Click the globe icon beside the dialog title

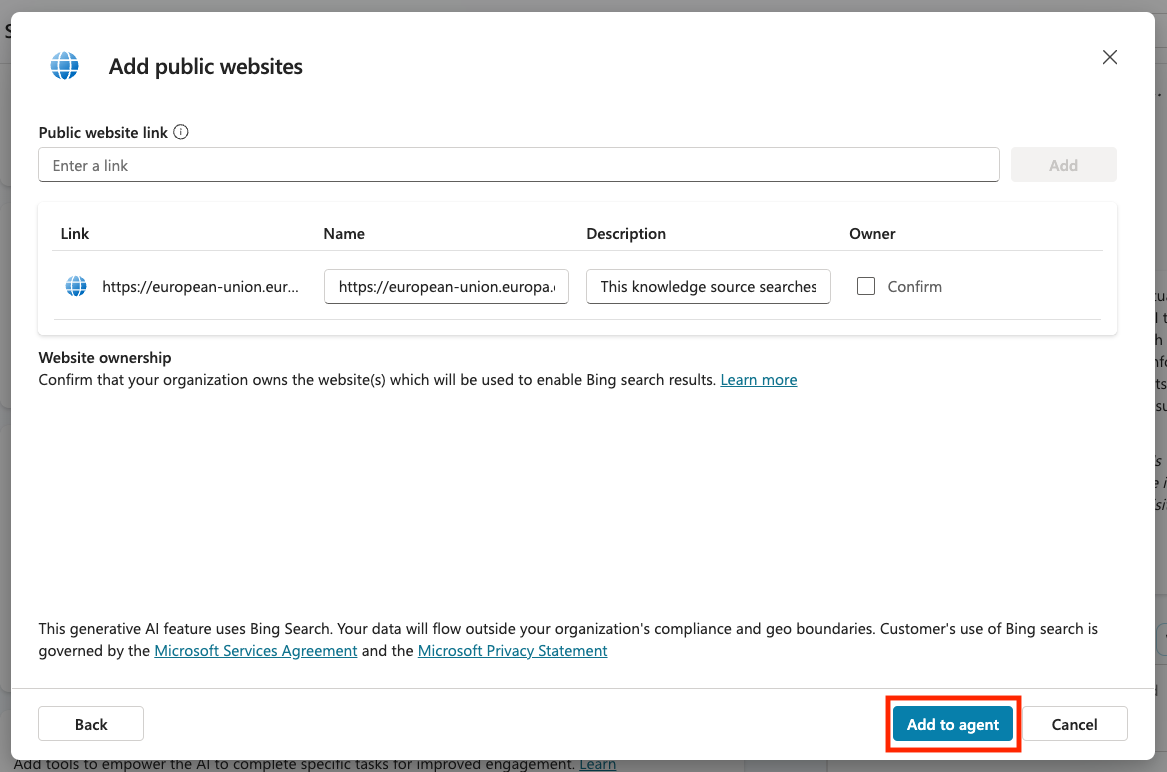pos(65,66)
